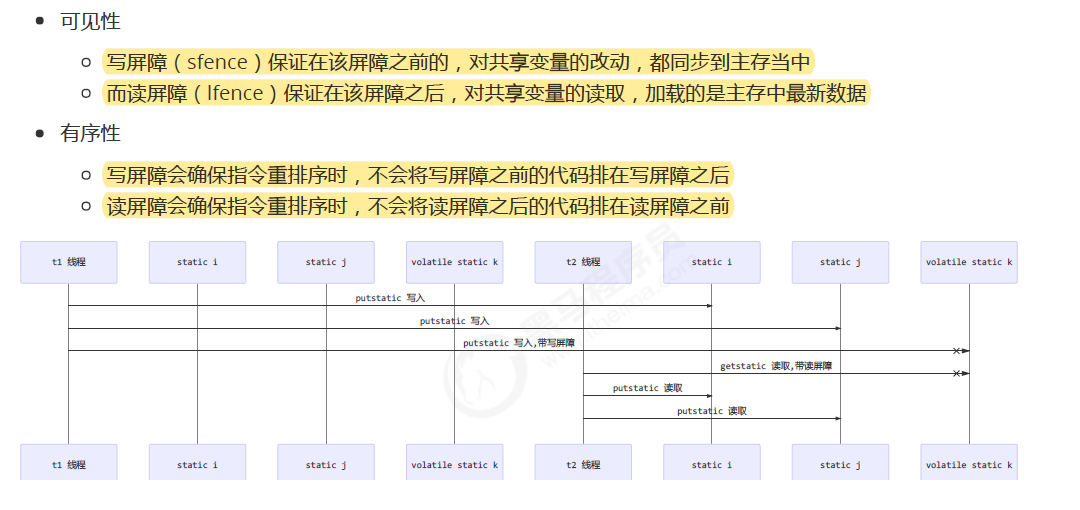Click the top-row rightmost volatile static k box
Viewport: 1080px width, 510px height.
pyautogui.click(x=969, y=262)
